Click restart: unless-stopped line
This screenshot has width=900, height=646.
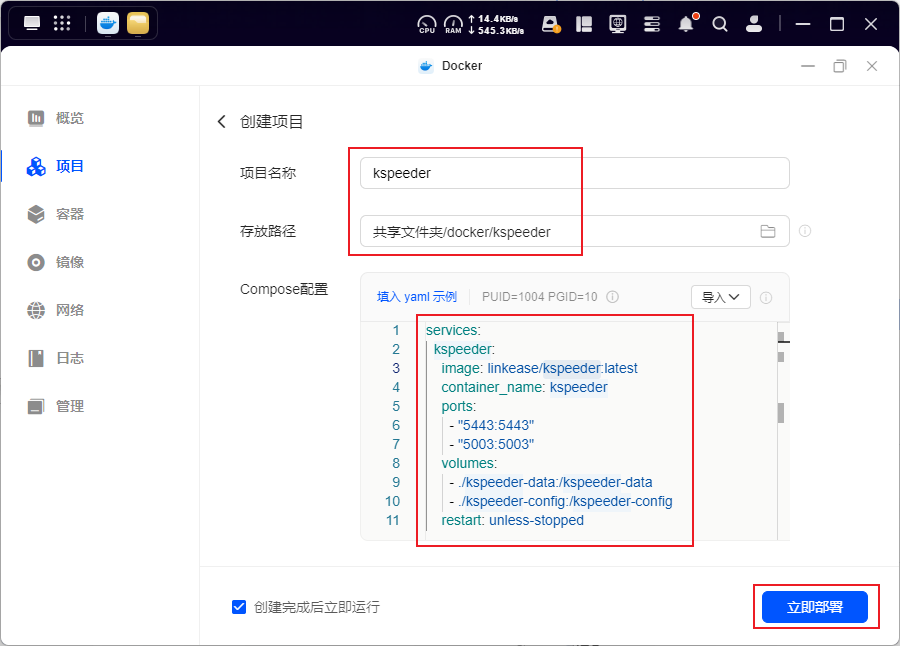click(x=512, y=520)
